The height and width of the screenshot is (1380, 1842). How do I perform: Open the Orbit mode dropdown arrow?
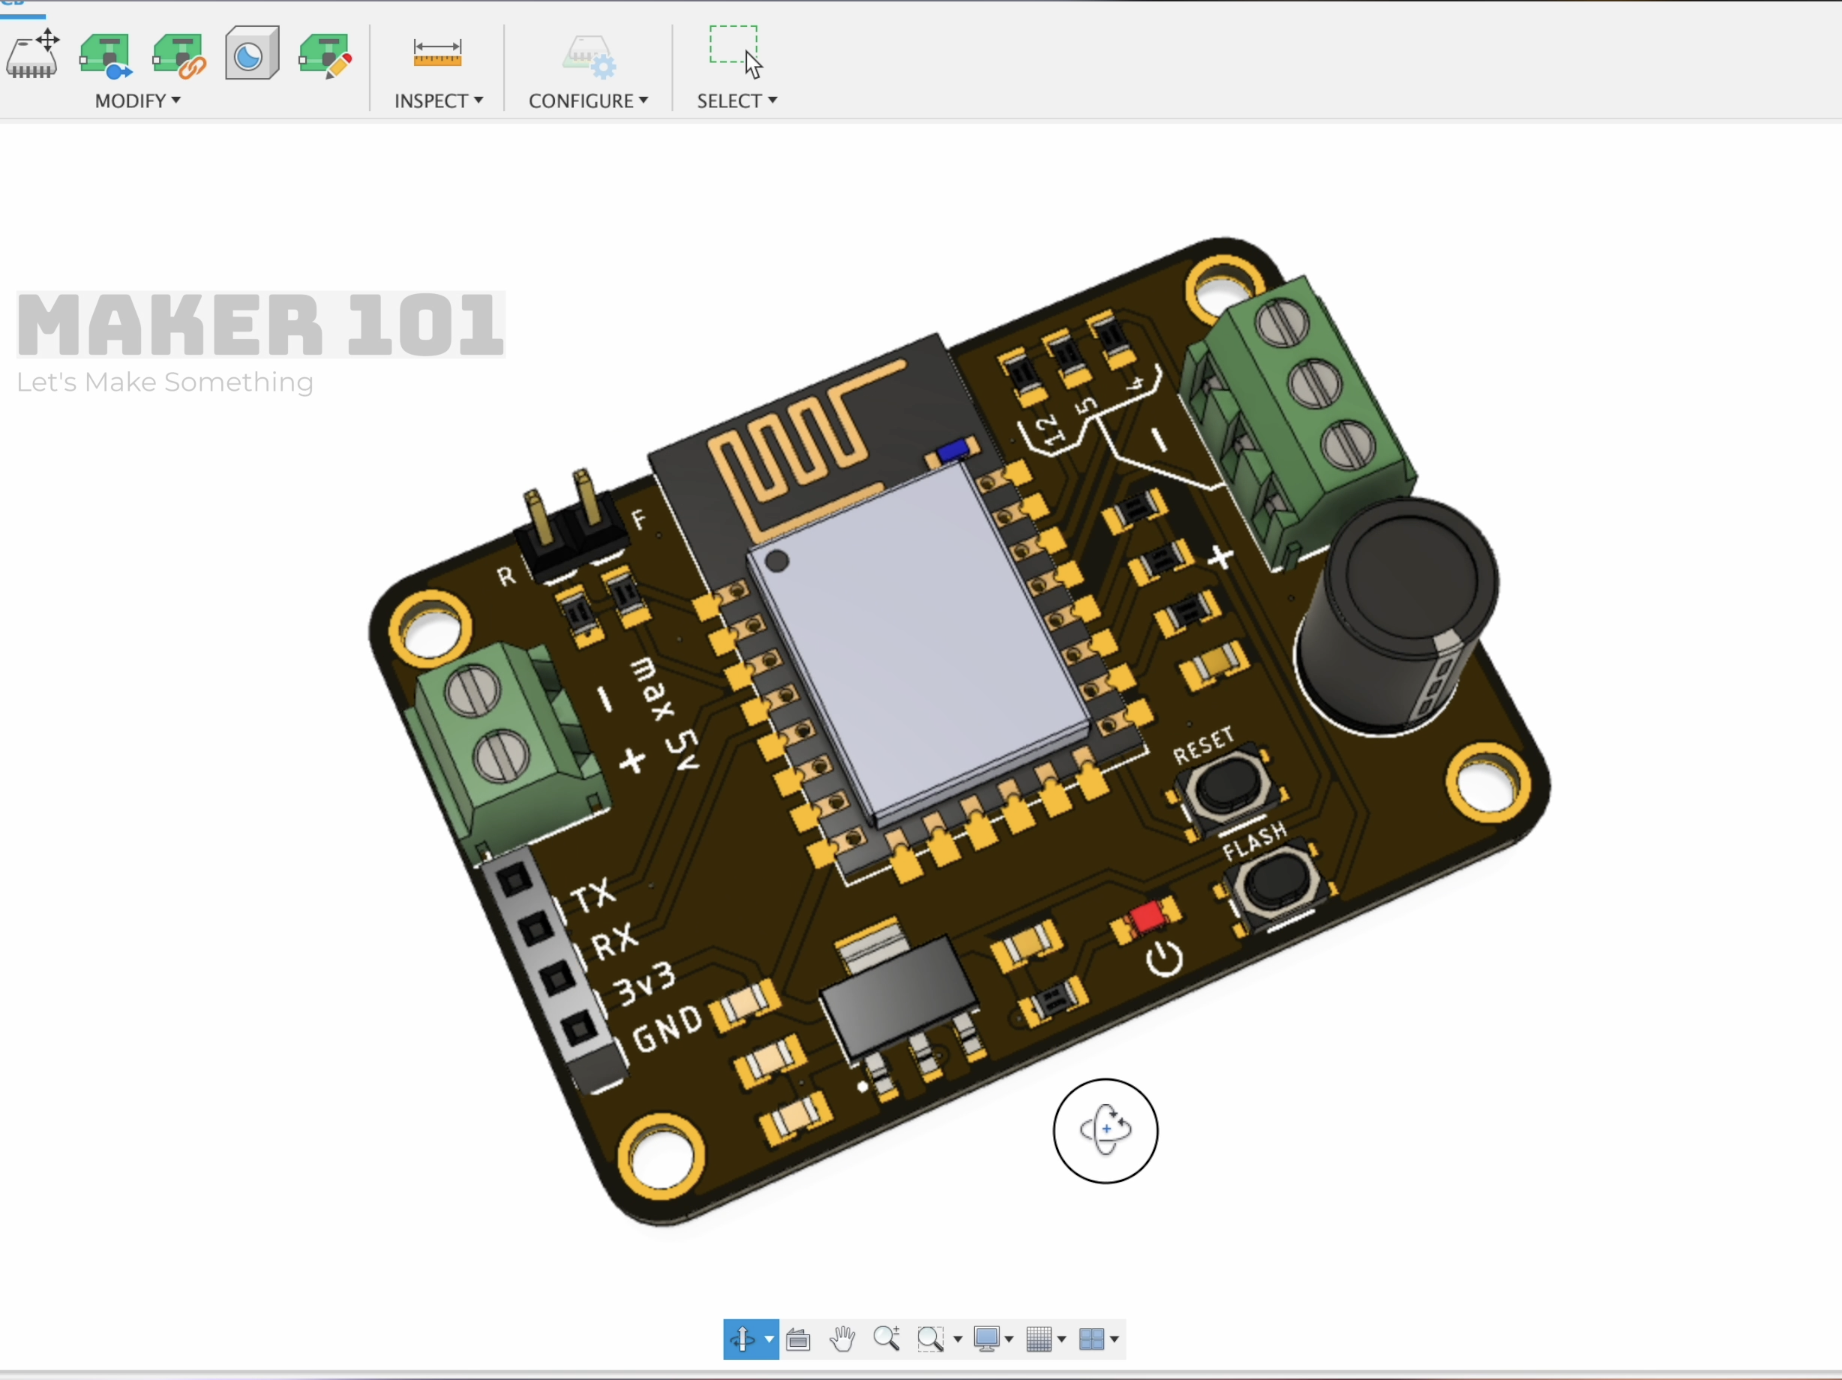[768, 1339]
